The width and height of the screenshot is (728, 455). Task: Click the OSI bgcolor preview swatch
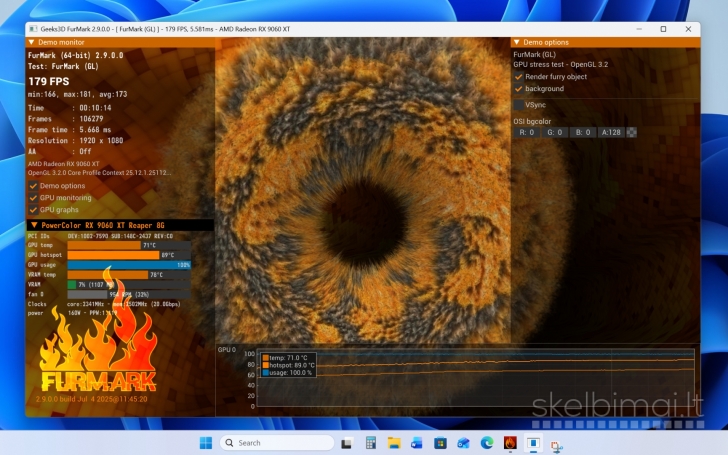pyautogui.click(x=631, y=132)
